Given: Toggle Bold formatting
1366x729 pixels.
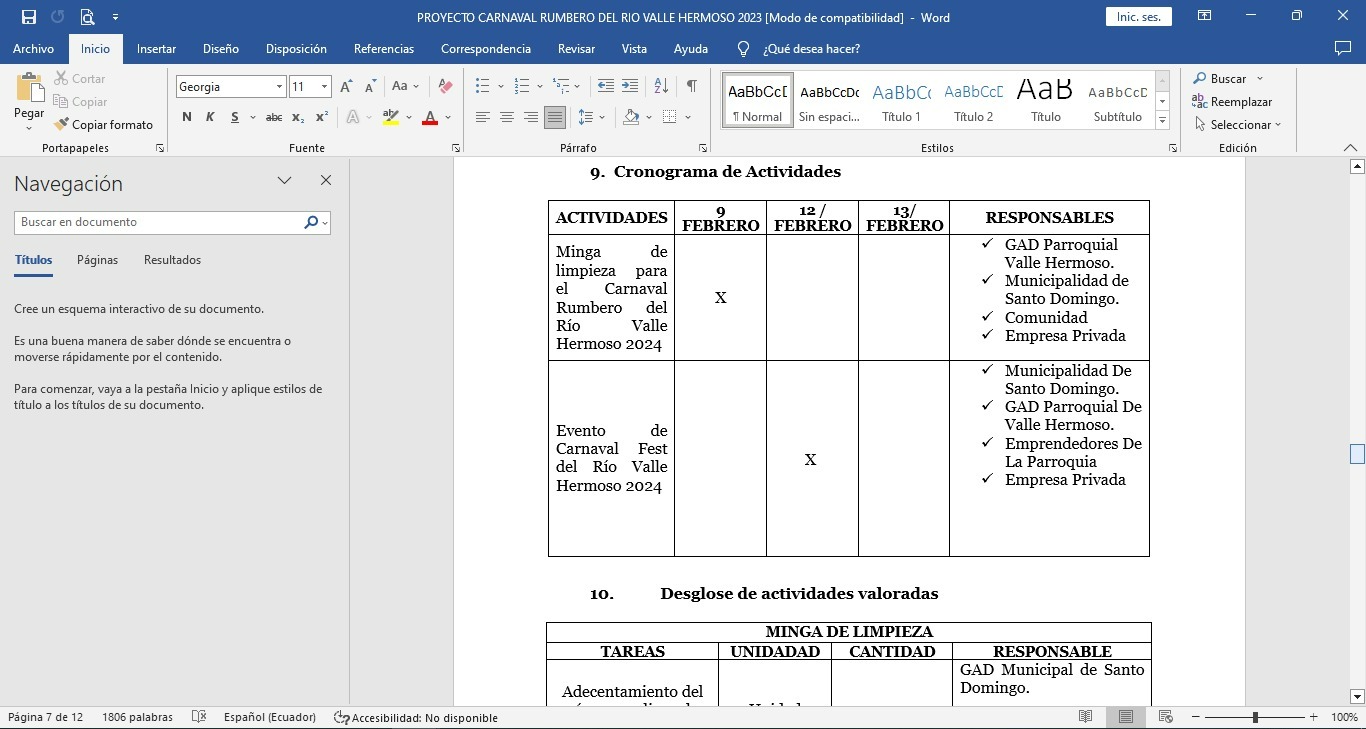Looking at the screenshot, I should pos(187,117).
